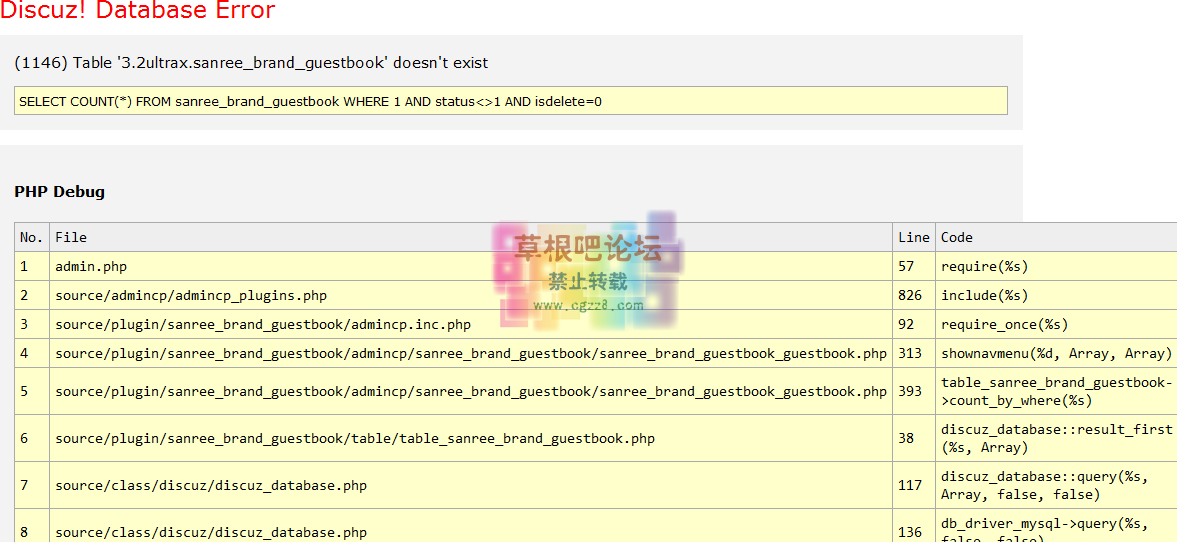Image resolution: width=1177 pixels, height=542 pixels.
Task: Click the table doesn't exist error message
Action: coord(251,63)
